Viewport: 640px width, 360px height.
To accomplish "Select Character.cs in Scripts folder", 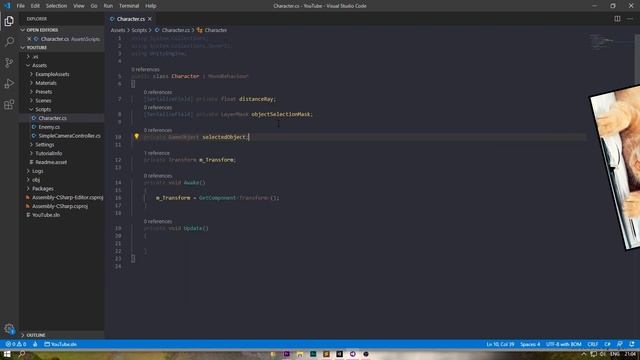I will [x=52, y=118].
